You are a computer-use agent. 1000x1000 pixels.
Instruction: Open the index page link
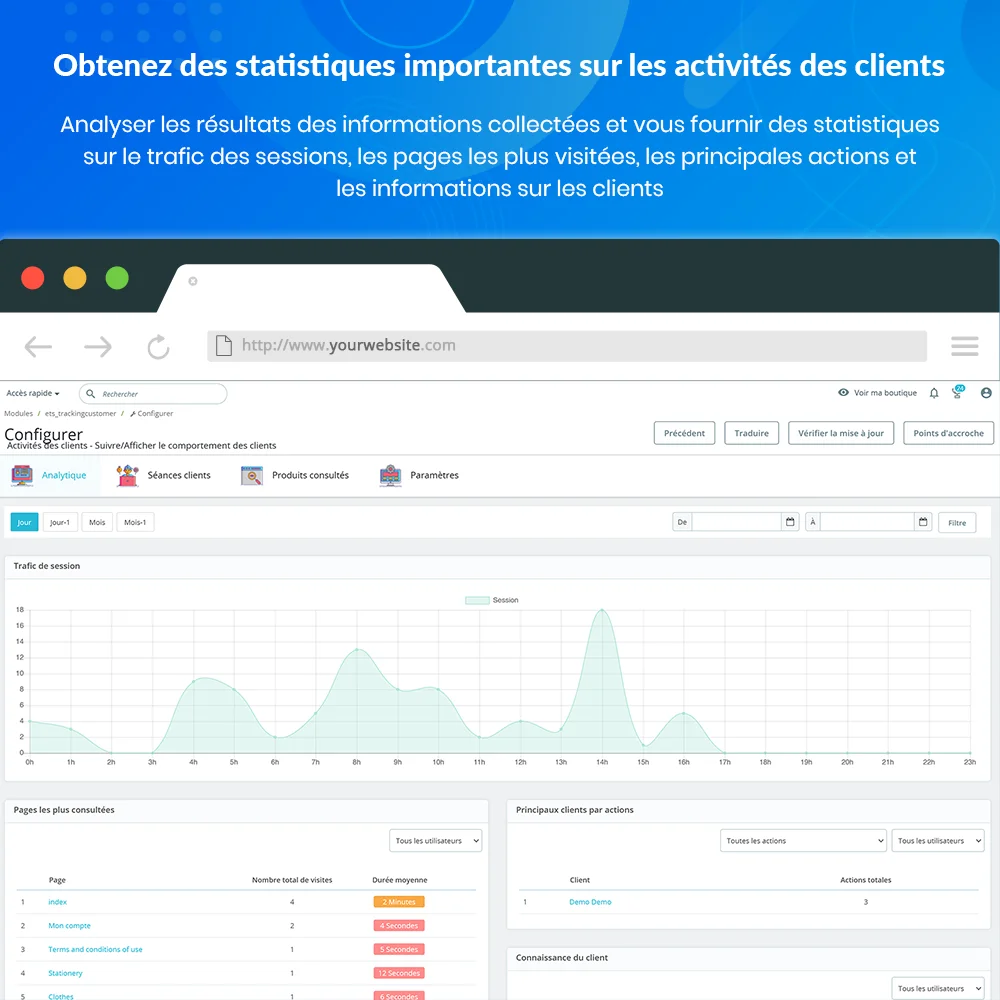pyautogui.click(x=57, y=902)
